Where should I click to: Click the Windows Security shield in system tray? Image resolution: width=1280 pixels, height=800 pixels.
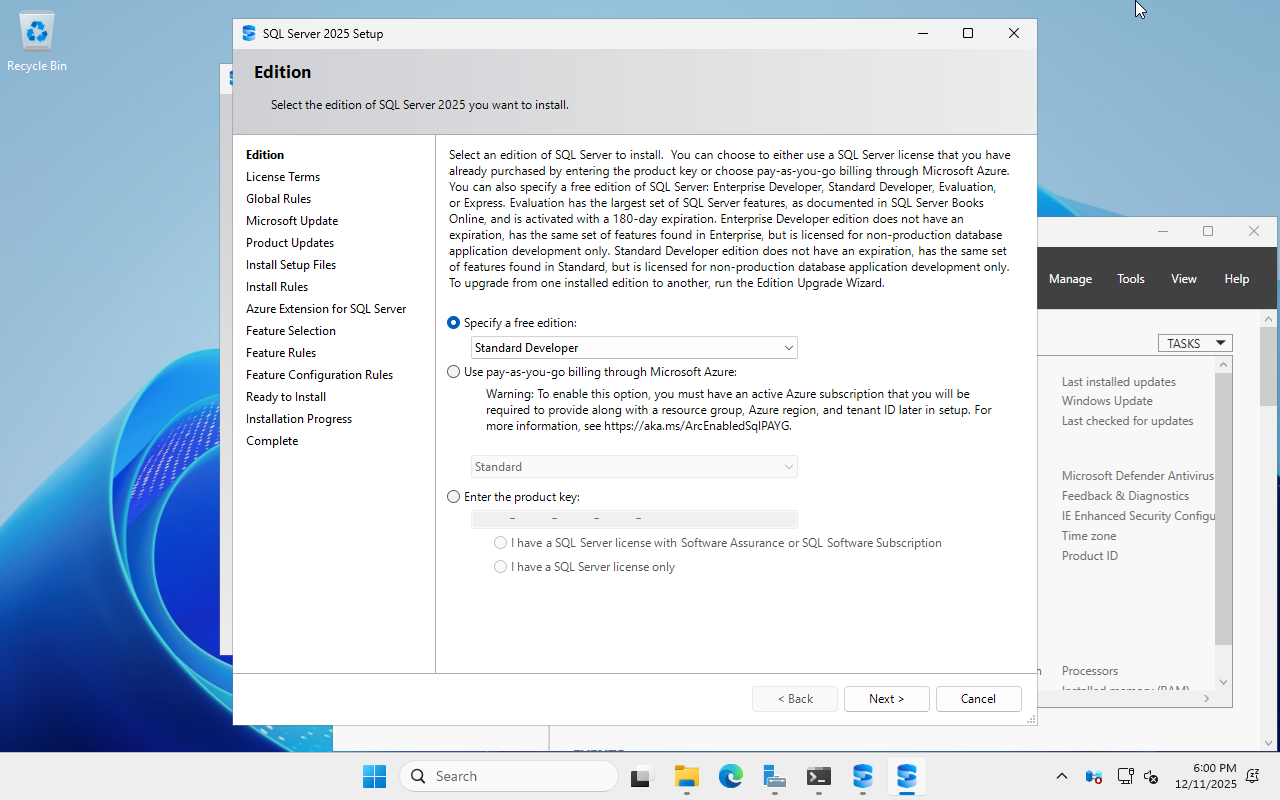pos(1093,776)
